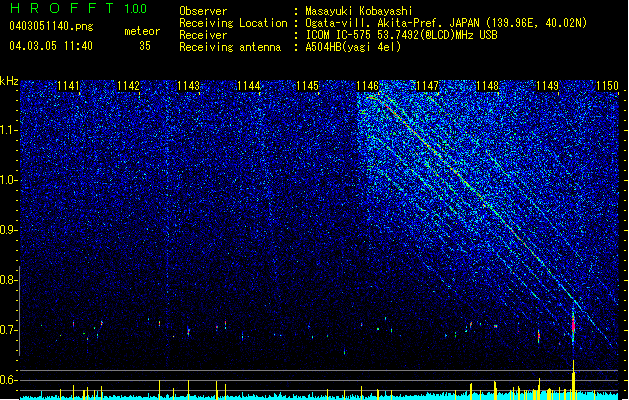The image size is (629, 400).
Task: Click the HROFFT program title text
Action: point(62,8)
